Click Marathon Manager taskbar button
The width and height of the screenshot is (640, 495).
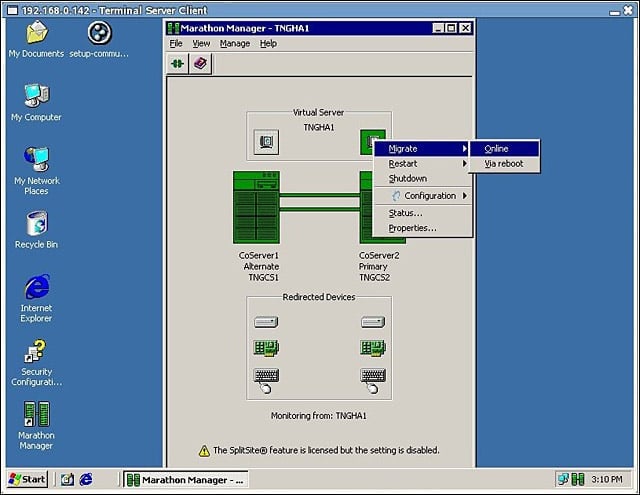tap(186, 480)
